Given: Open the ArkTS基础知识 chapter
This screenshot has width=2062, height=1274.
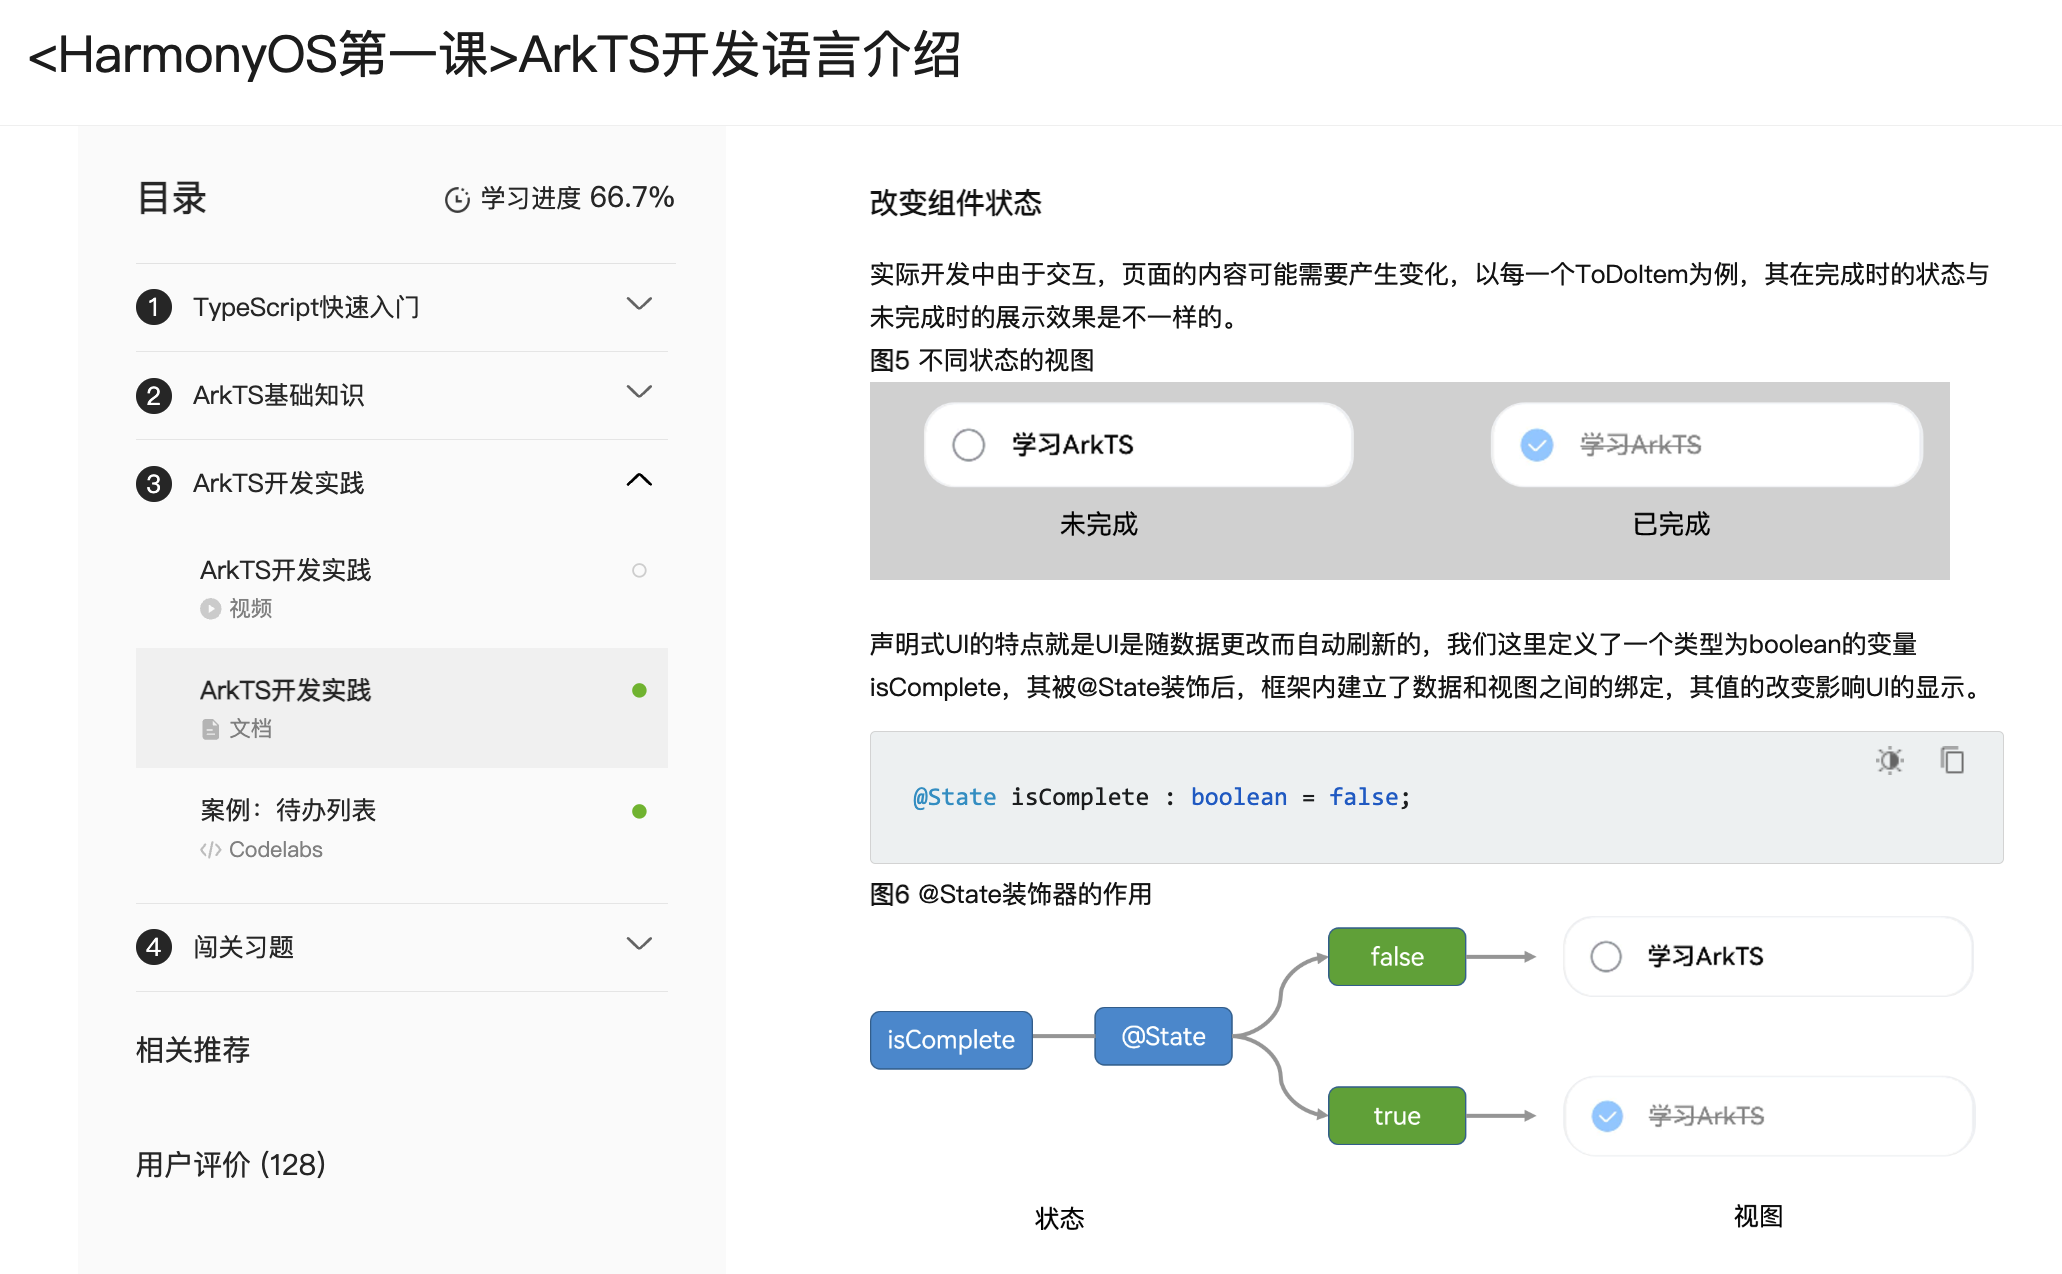Looking at the screenshot, I should pos(402,395).
